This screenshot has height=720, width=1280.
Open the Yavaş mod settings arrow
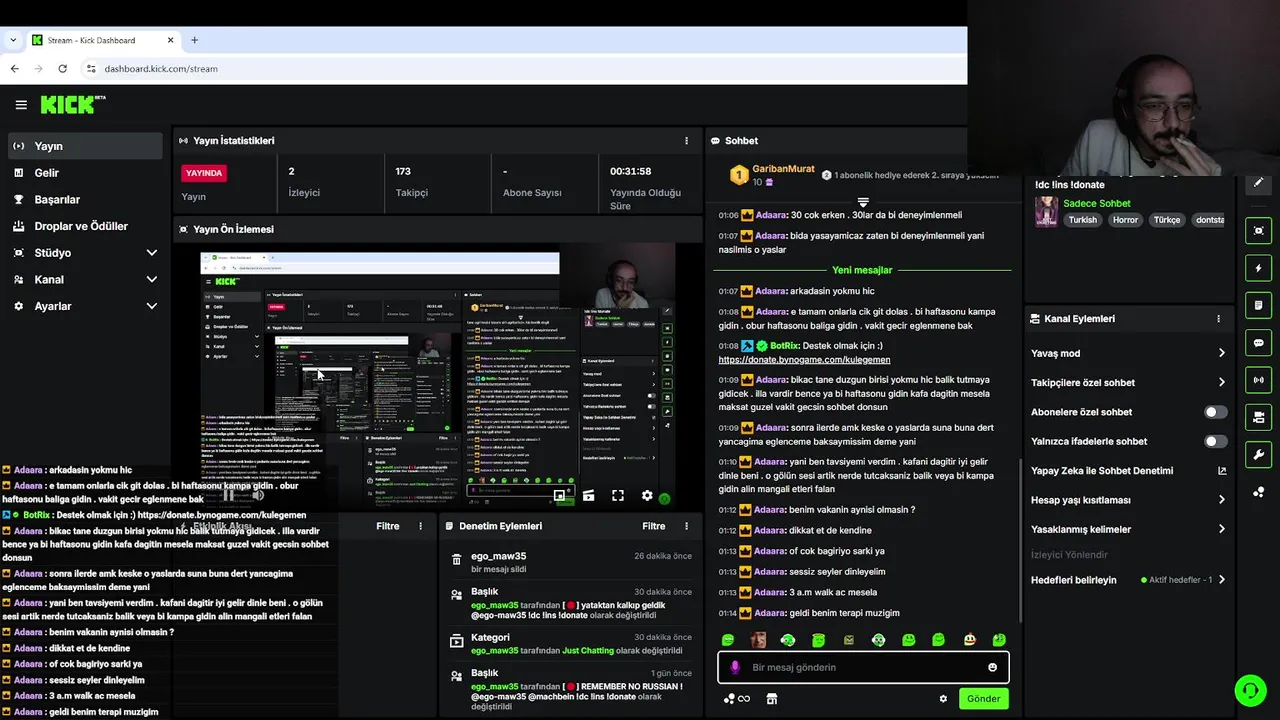click(x=1222, y=353)
